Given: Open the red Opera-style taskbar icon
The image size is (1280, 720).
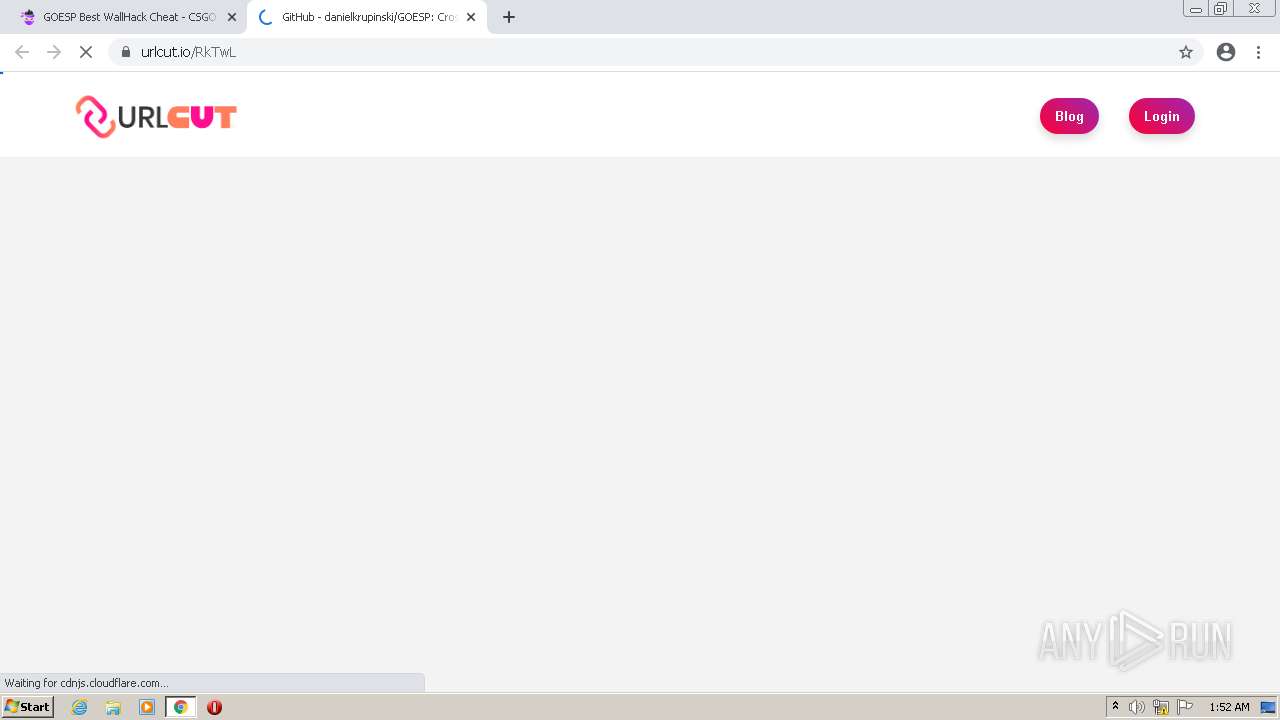Looking at the screenshot, I should tap(214, 707).
